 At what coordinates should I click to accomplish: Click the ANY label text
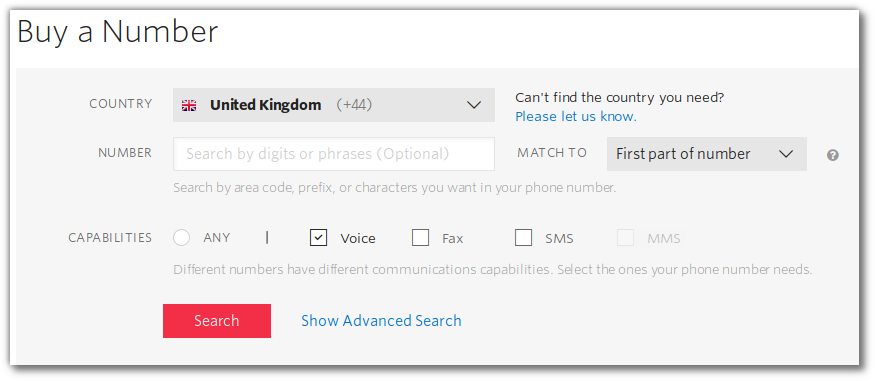[217, 238]
